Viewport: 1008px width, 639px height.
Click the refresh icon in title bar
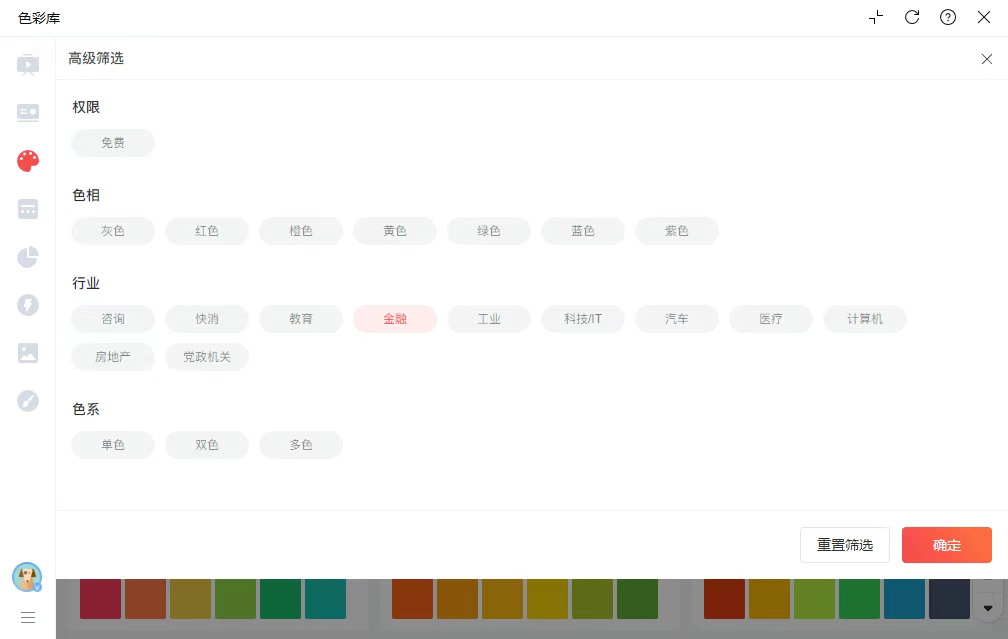pos(912,17)
